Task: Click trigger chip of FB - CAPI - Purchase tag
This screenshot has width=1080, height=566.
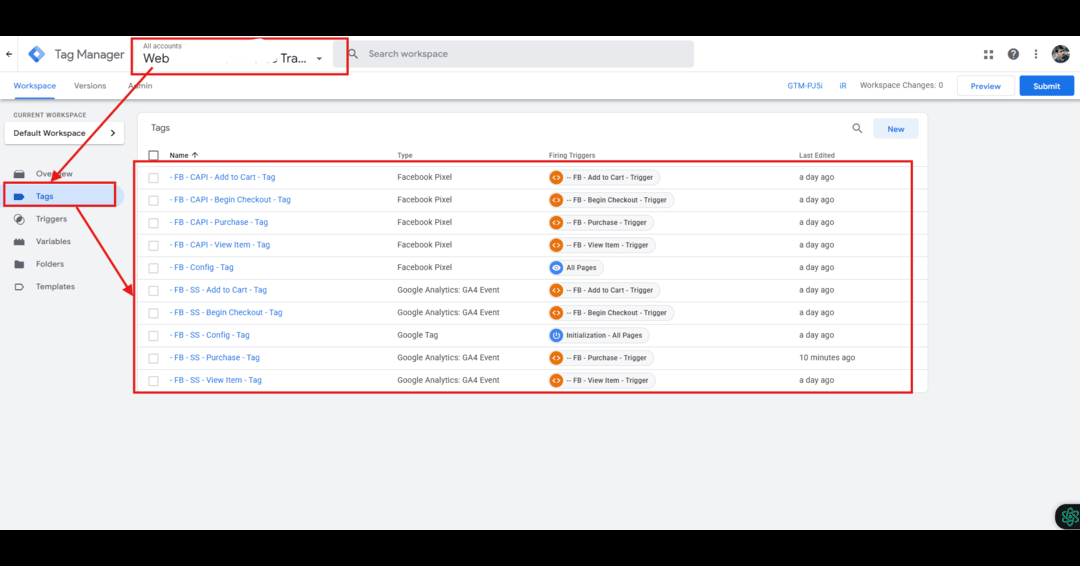Action: (601, 223)
